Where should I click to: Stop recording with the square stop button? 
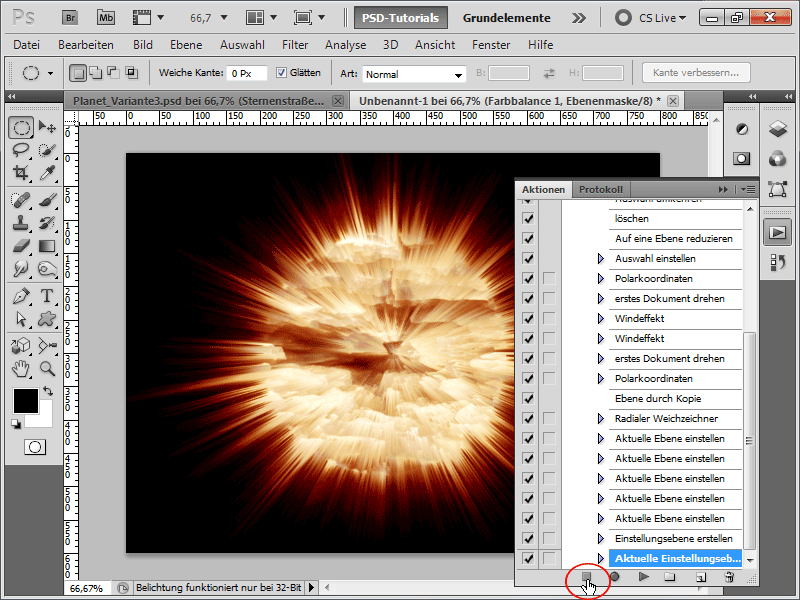pos(587,577)
